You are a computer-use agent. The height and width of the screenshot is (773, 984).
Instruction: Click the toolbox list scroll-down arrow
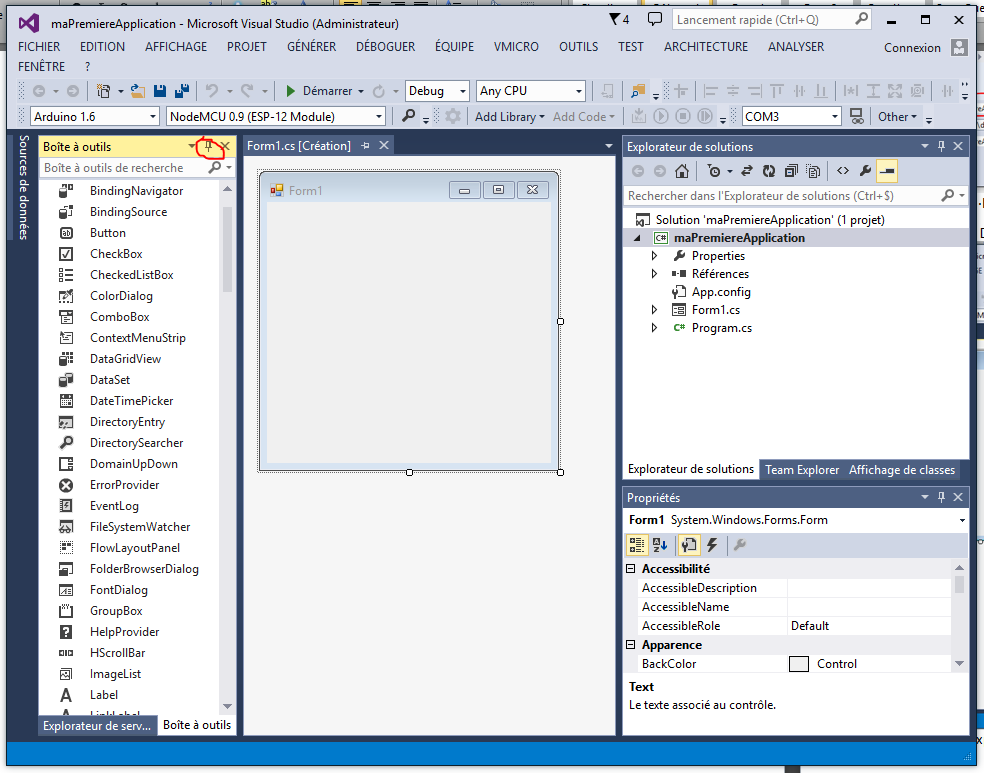click(x=227, y=706)
